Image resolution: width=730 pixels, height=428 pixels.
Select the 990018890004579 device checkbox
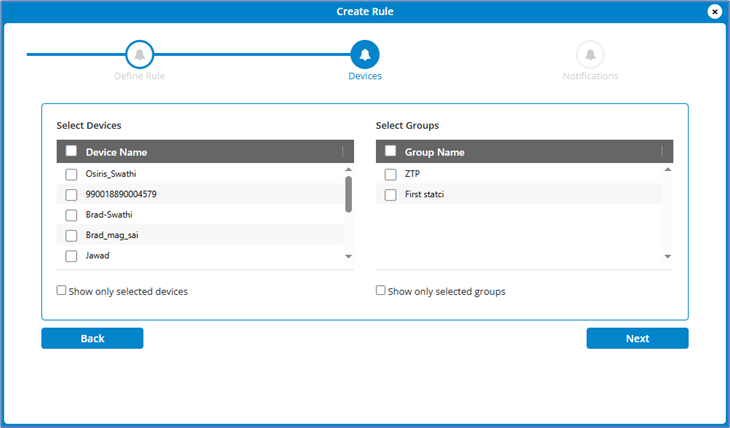(x=71, y=194)
